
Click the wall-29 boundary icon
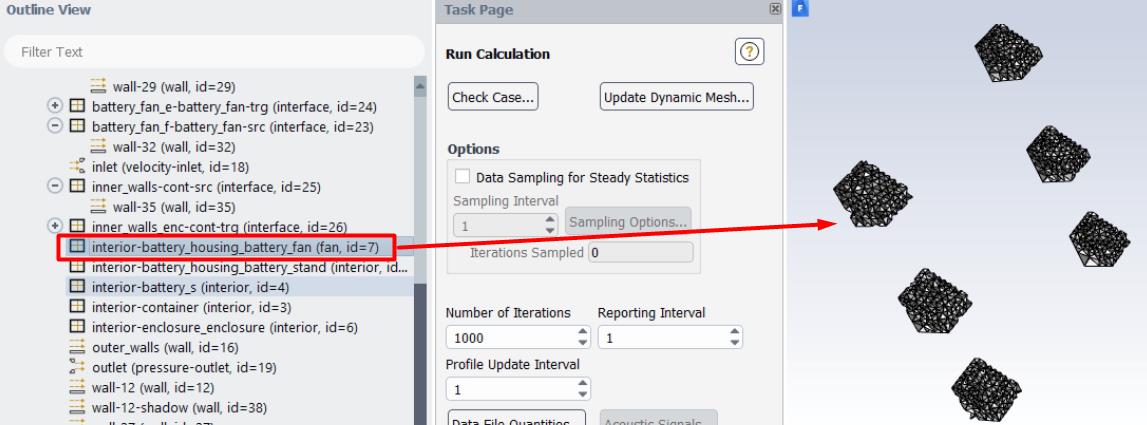98,86
